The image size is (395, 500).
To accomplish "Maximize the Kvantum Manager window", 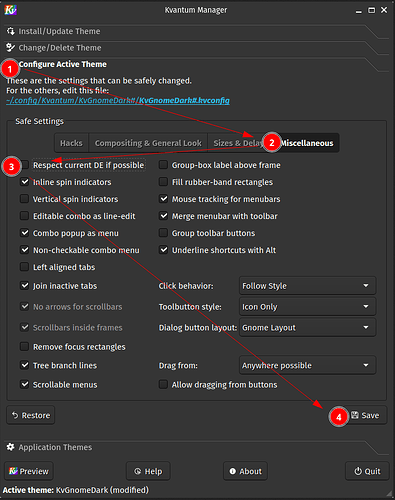I will point(371,10).
